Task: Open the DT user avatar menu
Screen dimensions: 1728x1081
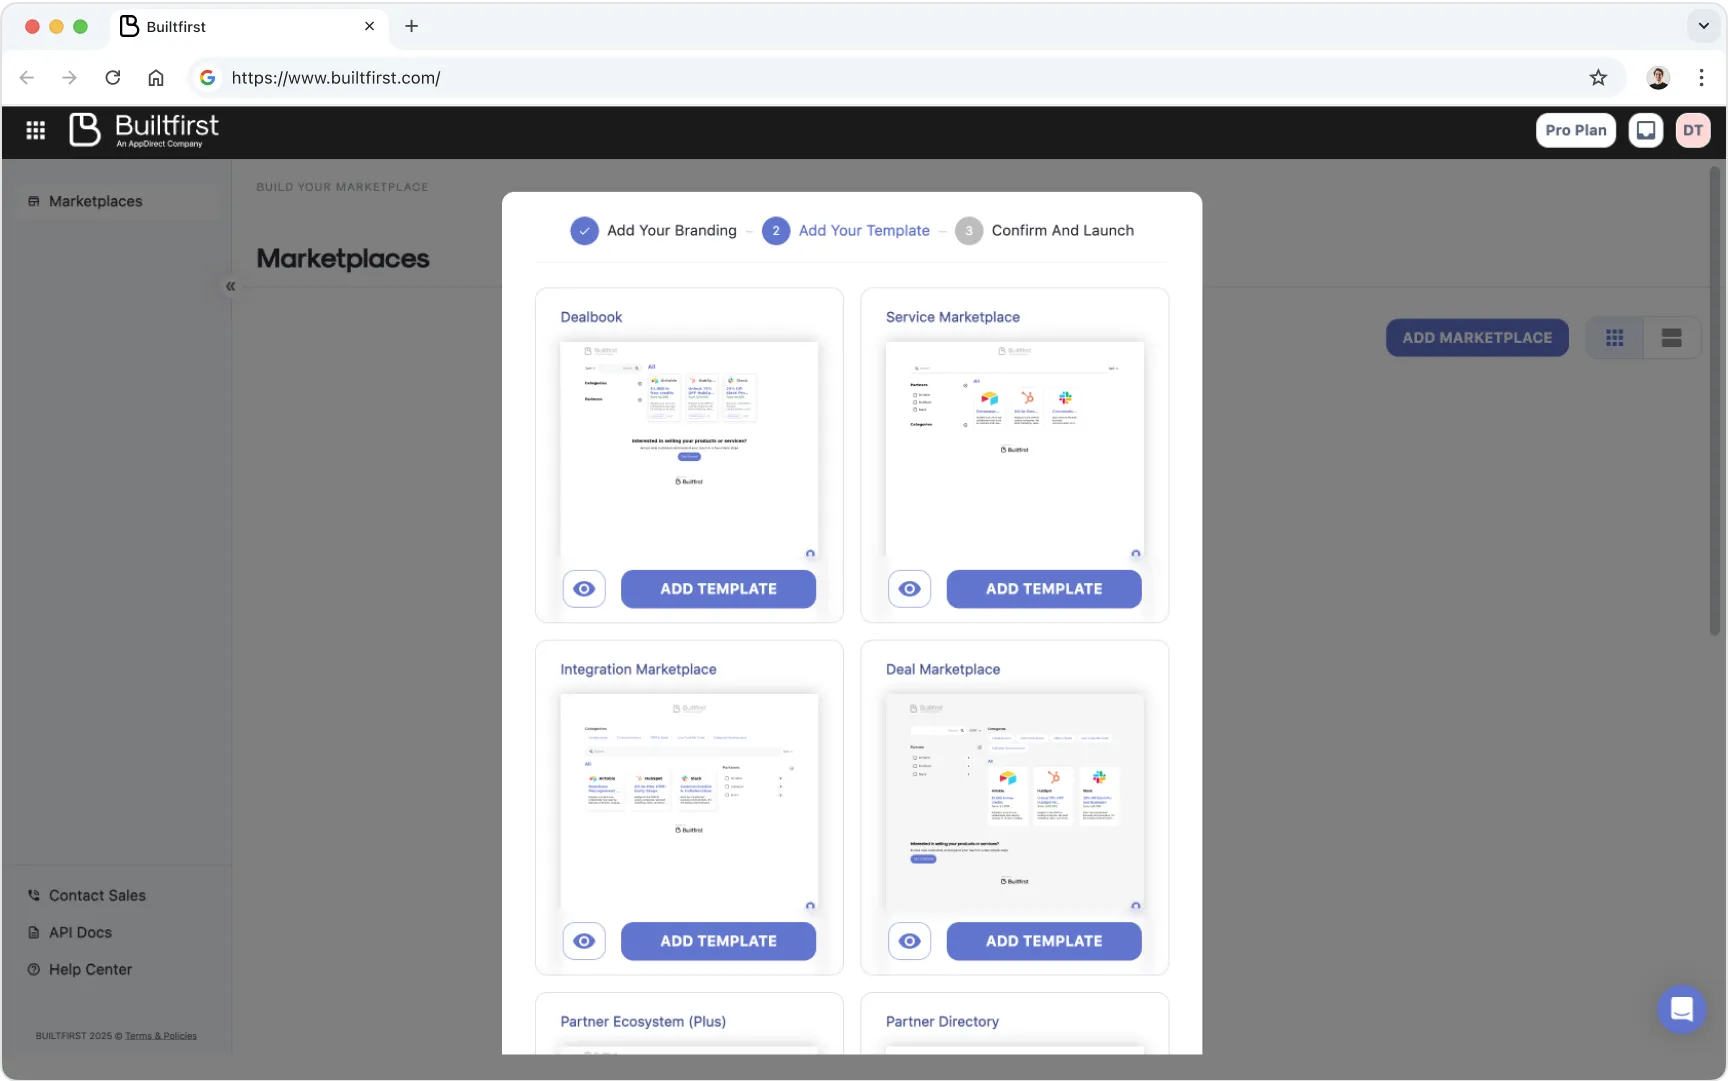Action: pos(1692,130)
